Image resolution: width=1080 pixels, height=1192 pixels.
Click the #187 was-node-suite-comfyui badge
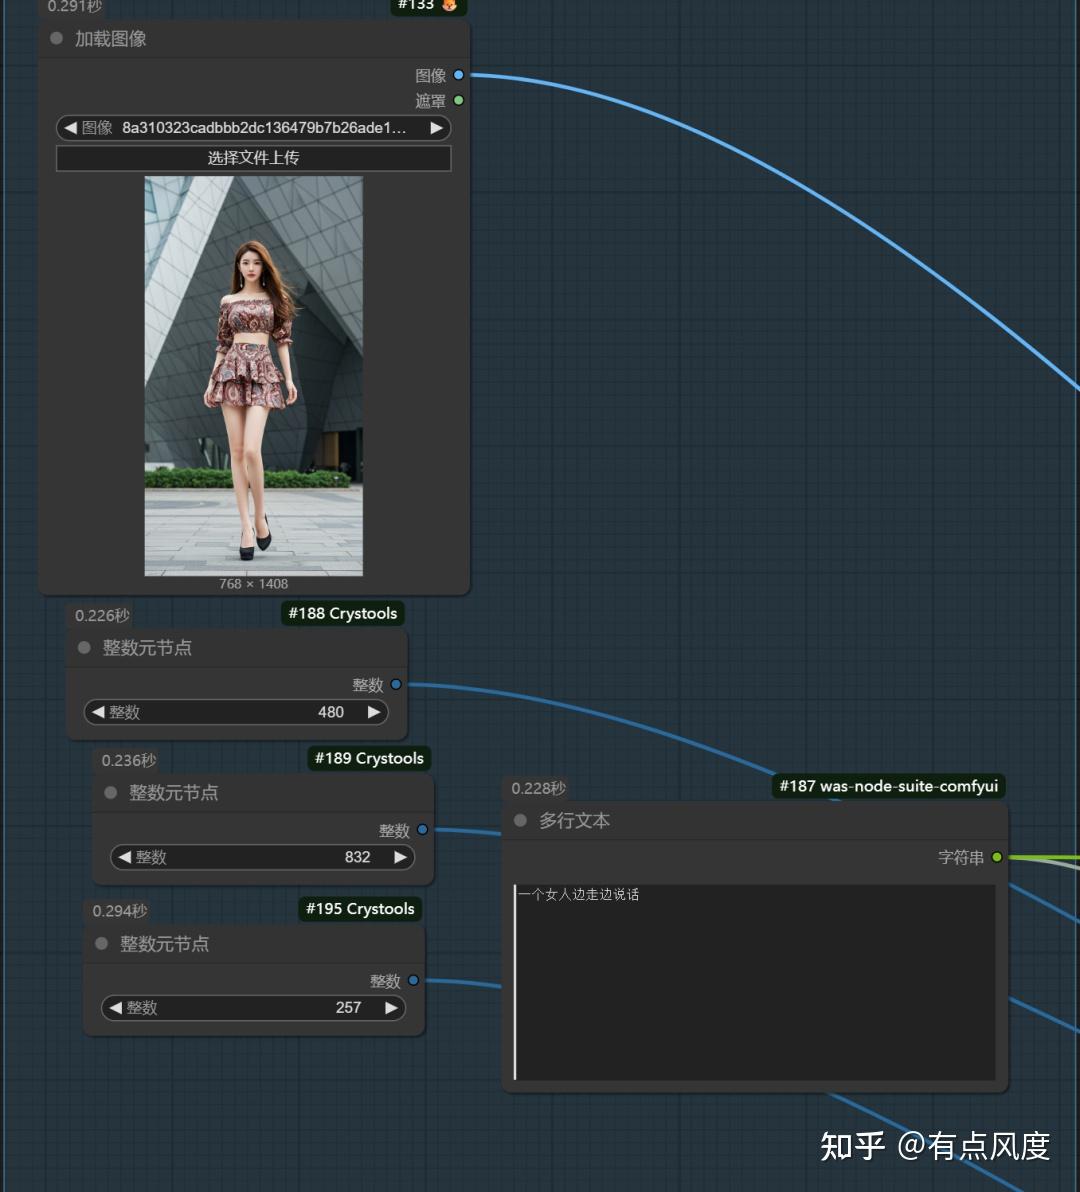point(888,786)
